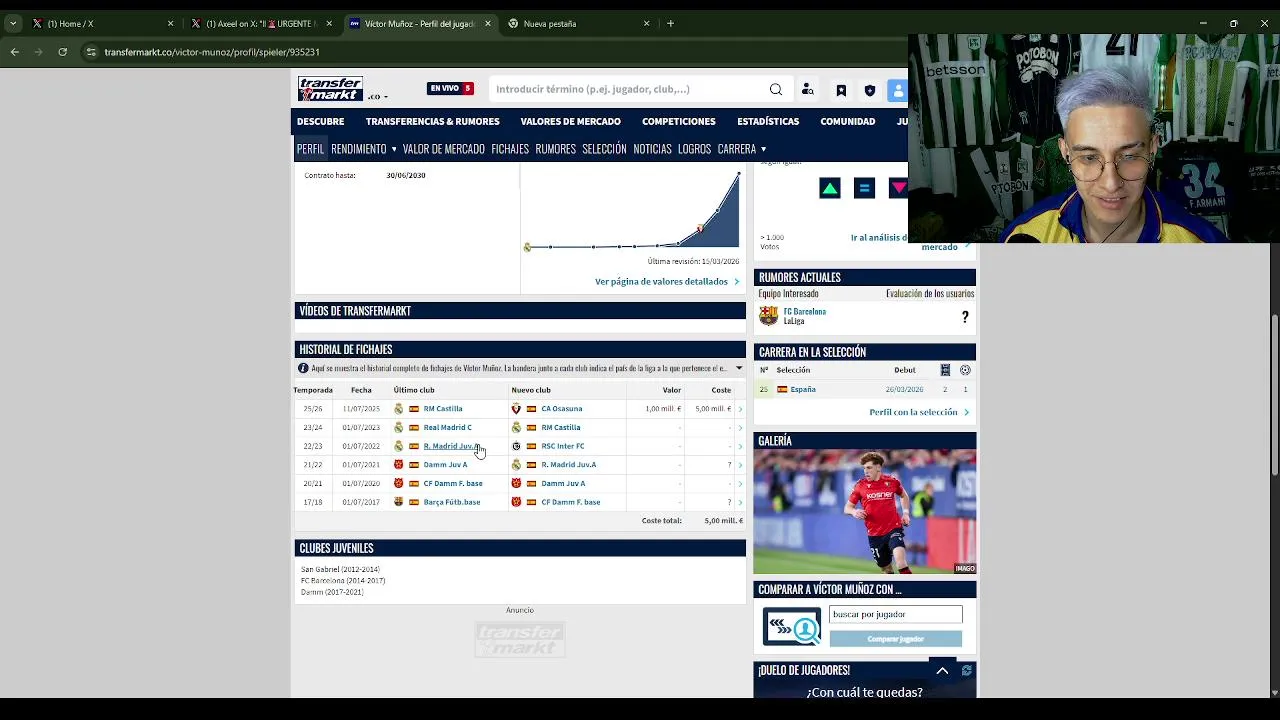Screen dimensions: 1280x720
Task: Select the Noticias tab
Action: [x=652, y=149]
